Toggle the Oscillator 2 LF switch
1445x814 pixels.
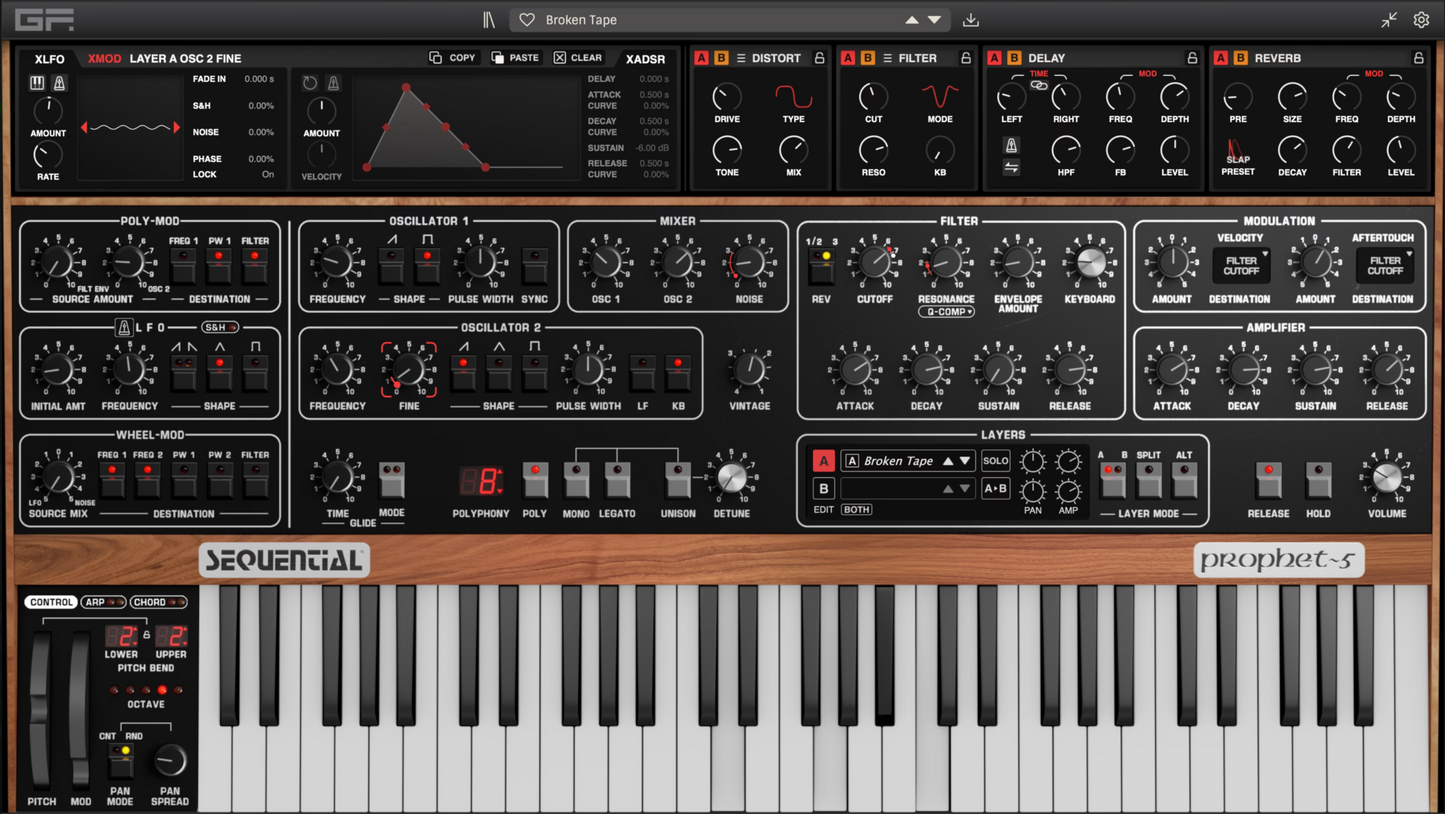pyautogui.click(x=642, y=373)
